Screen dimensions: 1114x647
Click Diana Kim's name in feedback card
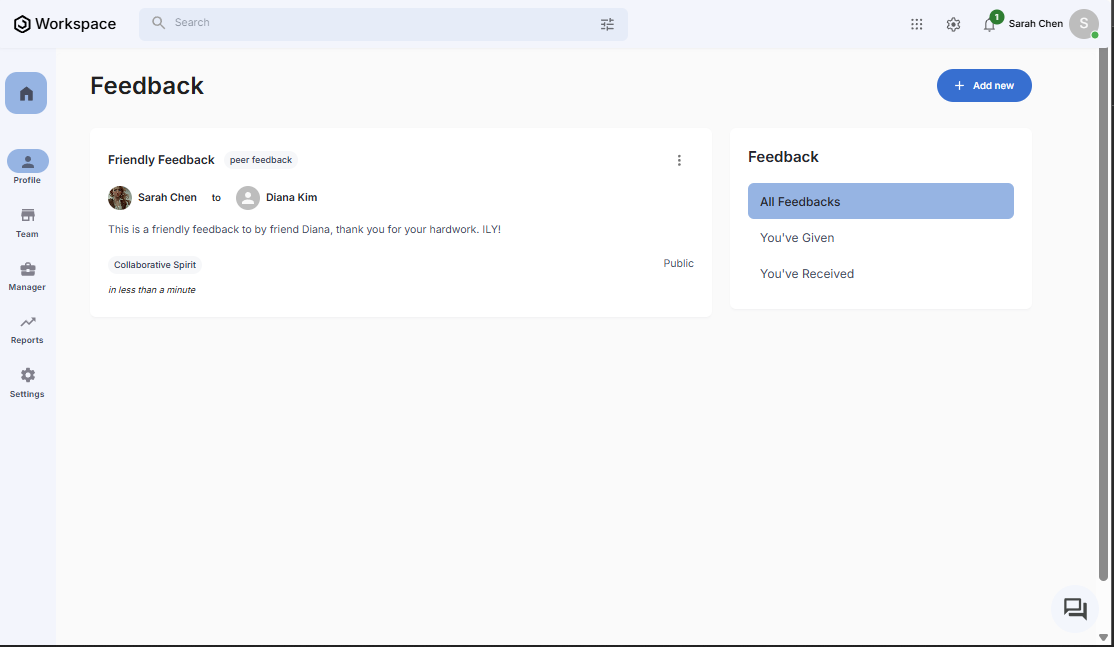pyautogui.click(x=291, y=198)
